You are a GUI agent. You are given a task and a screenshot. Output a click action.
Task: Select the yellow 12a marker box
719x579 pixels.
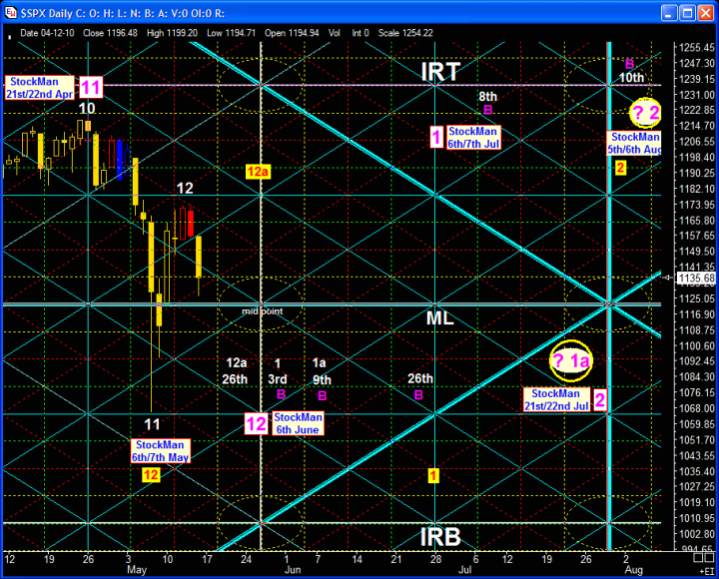click(x=258, y=171)
